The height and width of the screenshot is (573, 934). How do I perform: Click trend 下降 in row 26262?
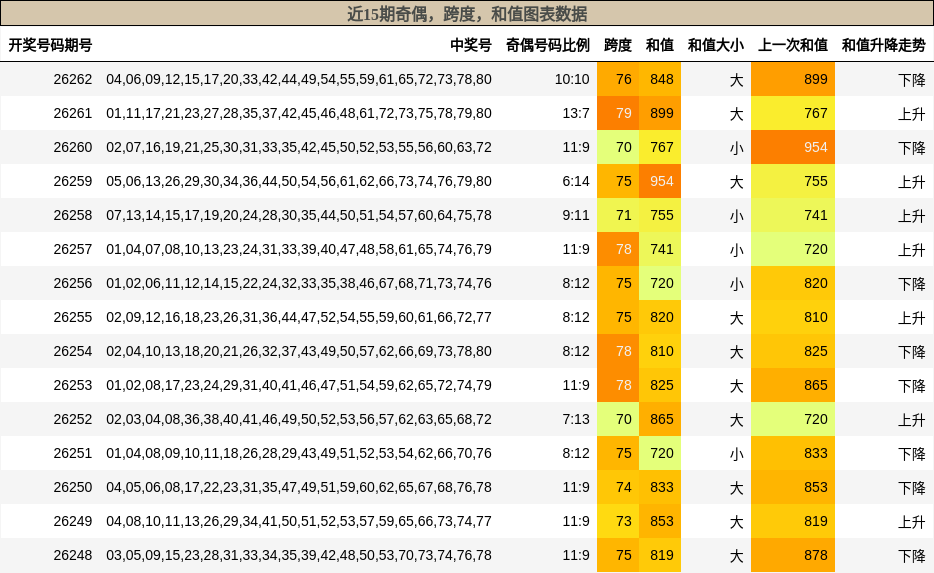(911, 80)
